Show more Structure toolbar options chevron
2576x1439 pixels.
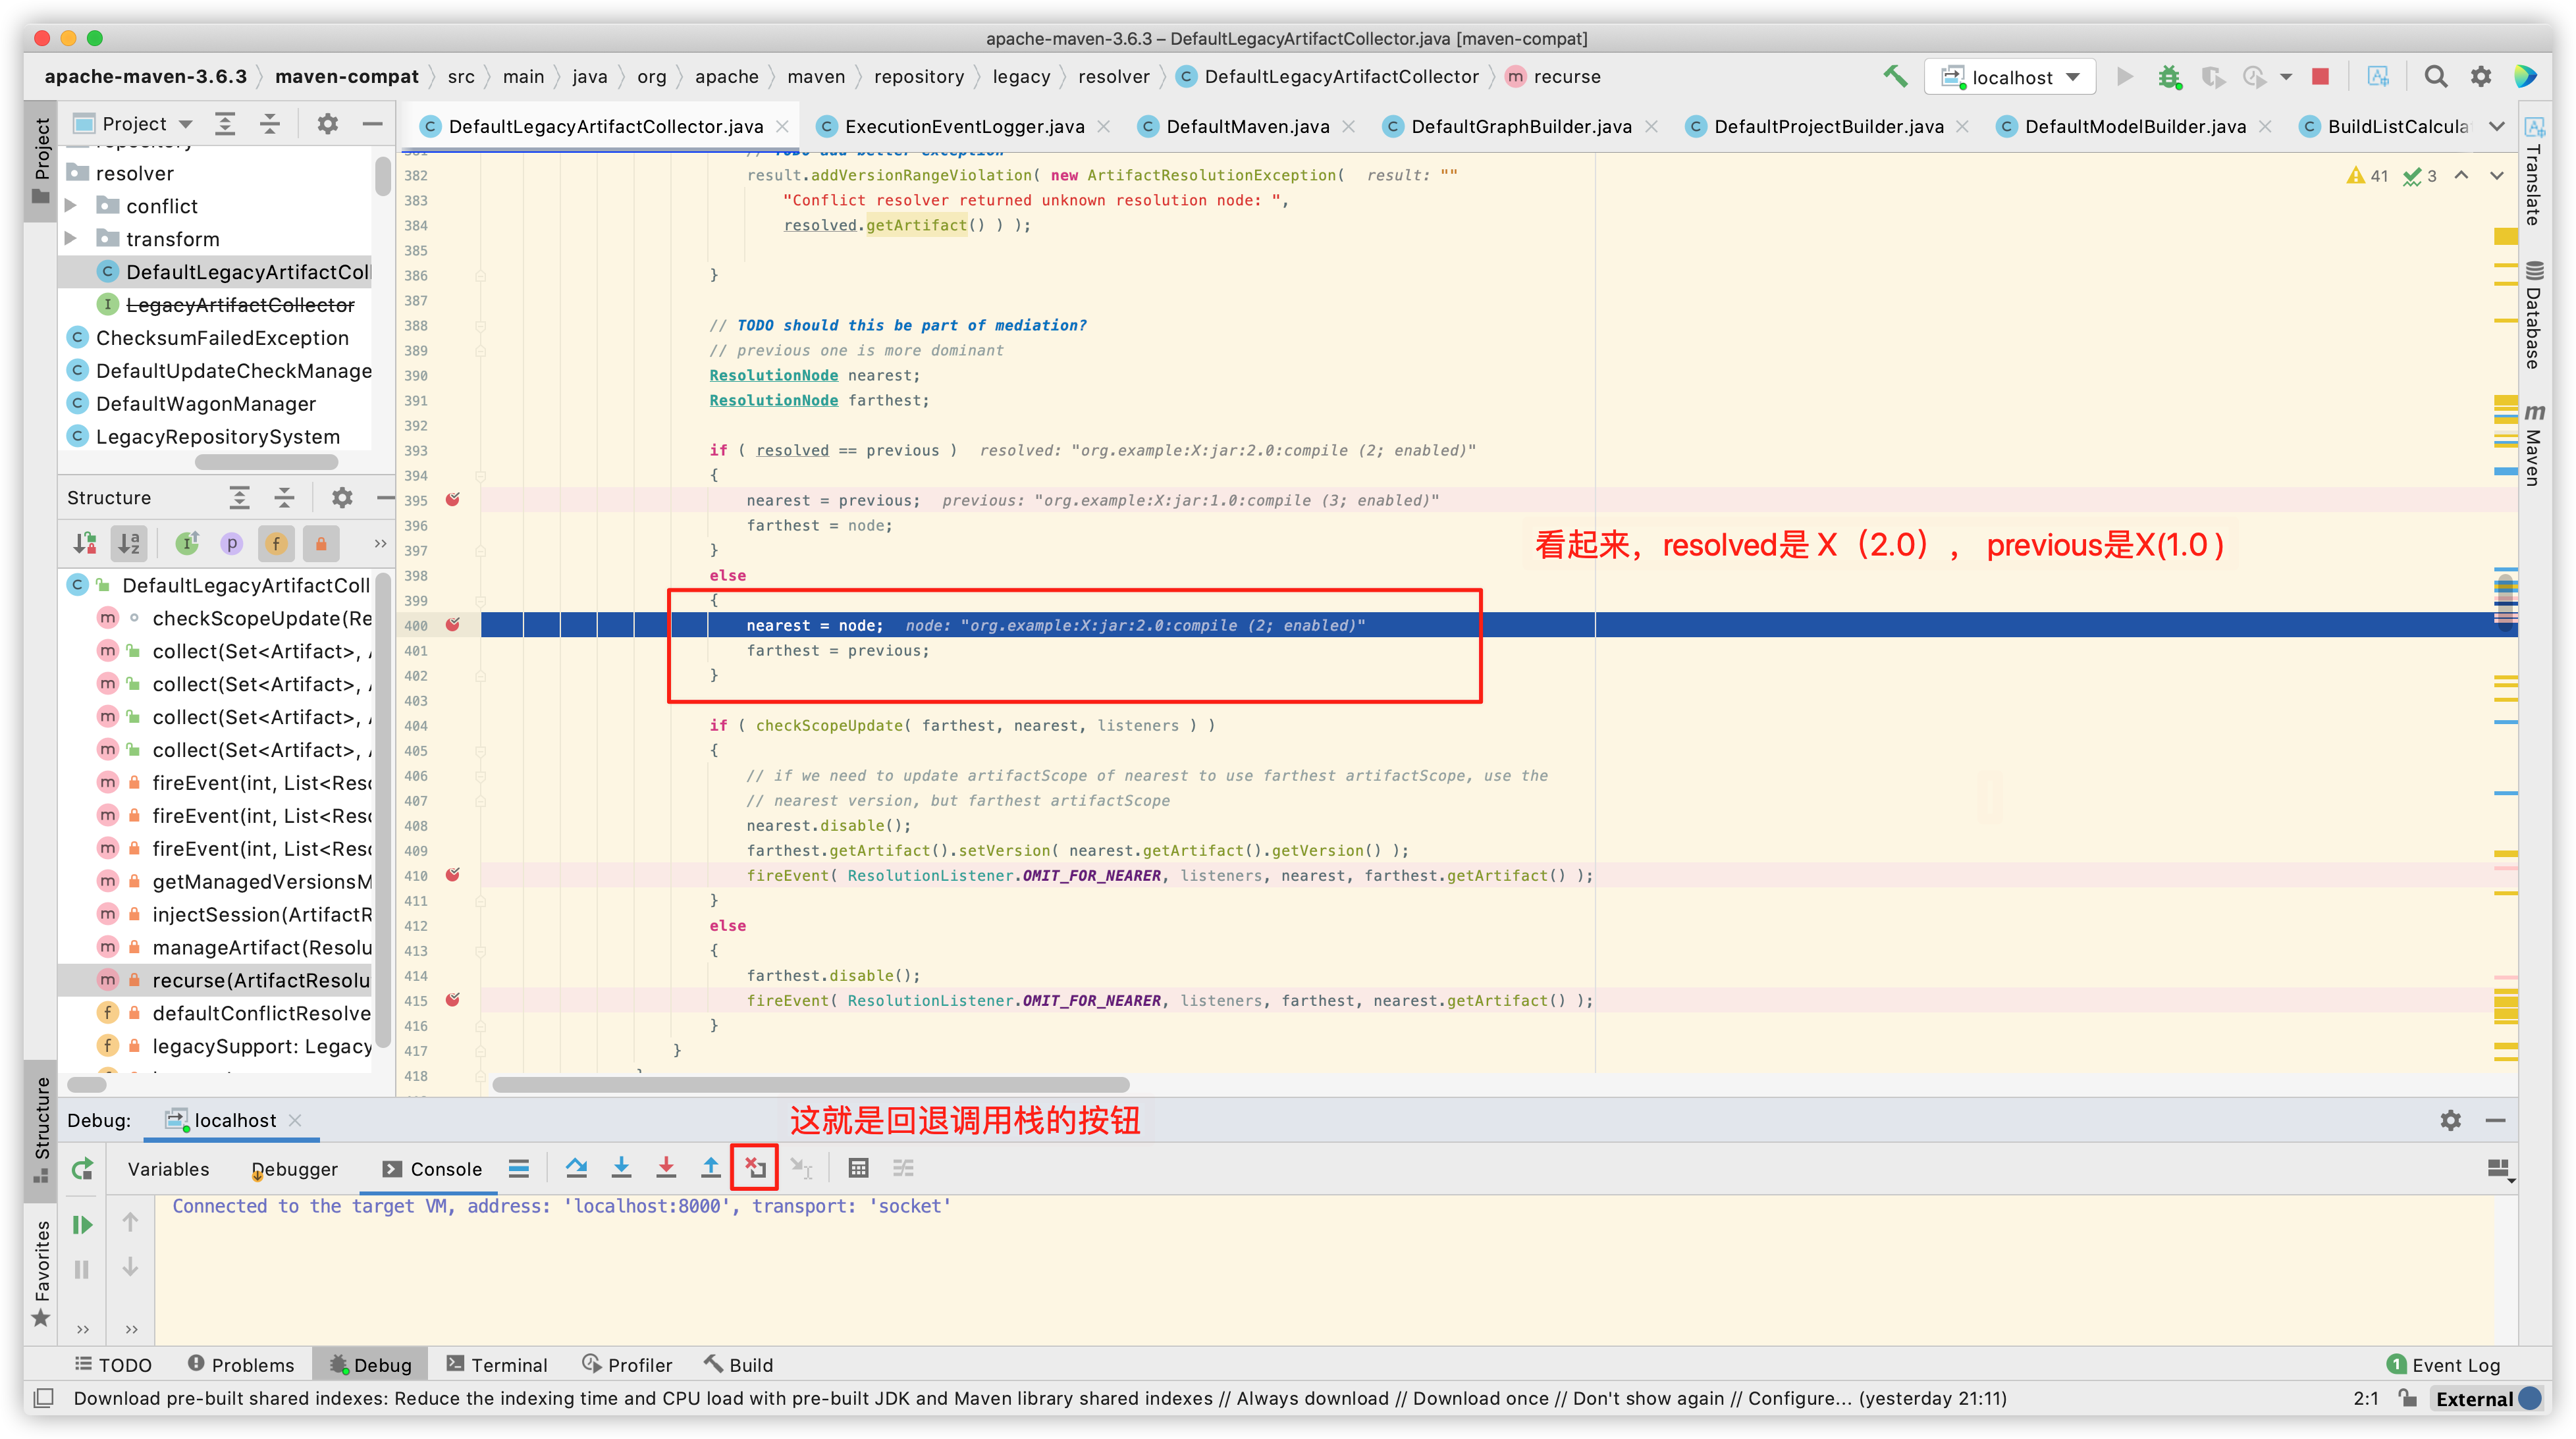[380, 543]
